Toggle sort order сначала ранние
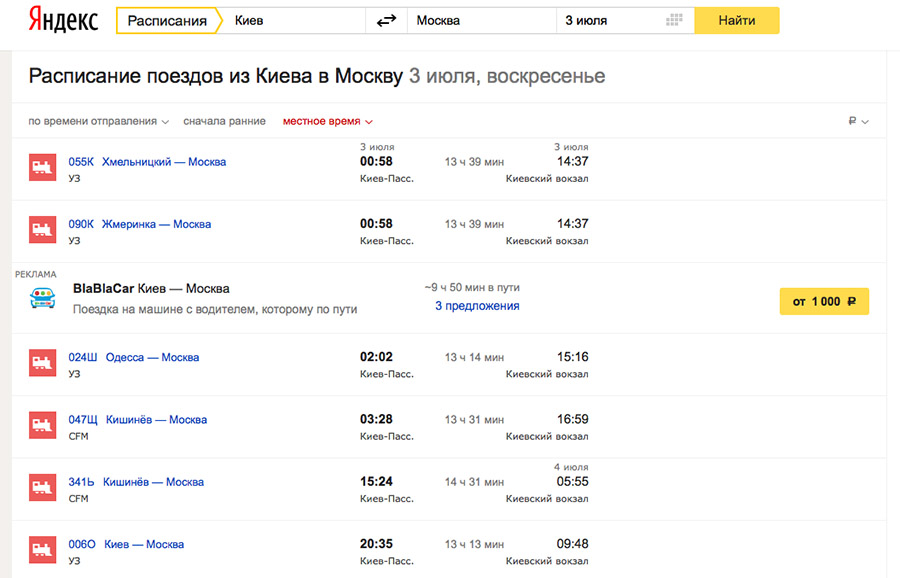The height and width of the screenshot is (578, 900). click(224, 121)
